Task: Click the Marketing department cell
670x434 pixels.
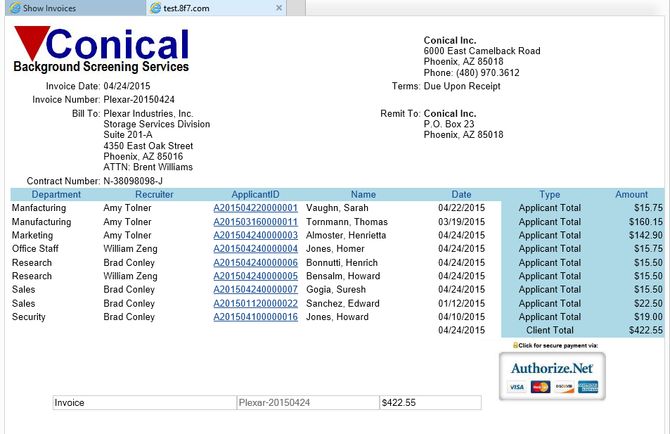Action: 32,235
